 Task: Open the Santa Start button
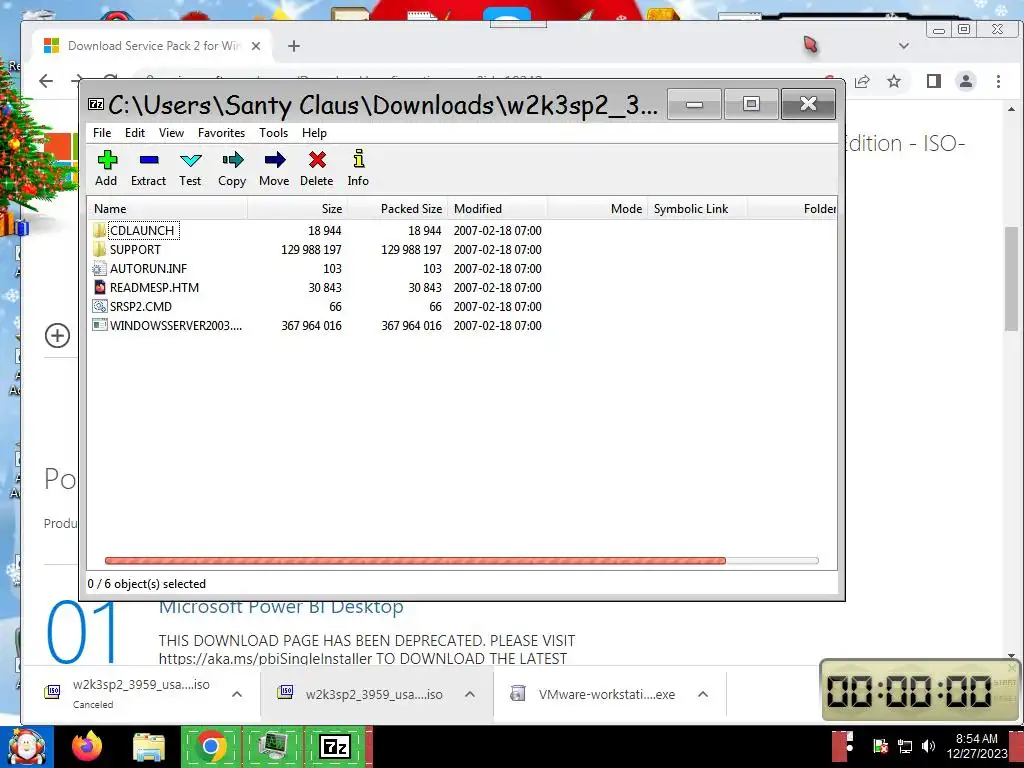click(27, 746)
